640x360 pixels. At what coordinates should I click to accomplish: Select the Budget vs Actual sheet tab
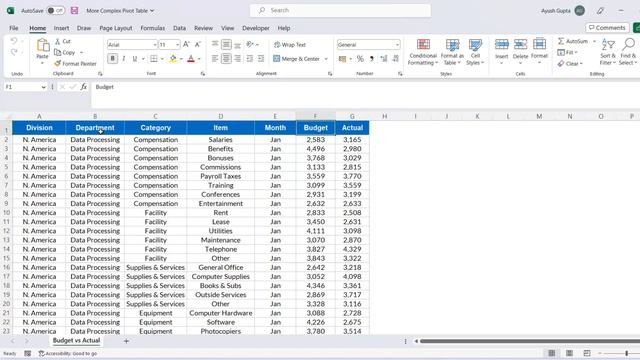point(76,340)
